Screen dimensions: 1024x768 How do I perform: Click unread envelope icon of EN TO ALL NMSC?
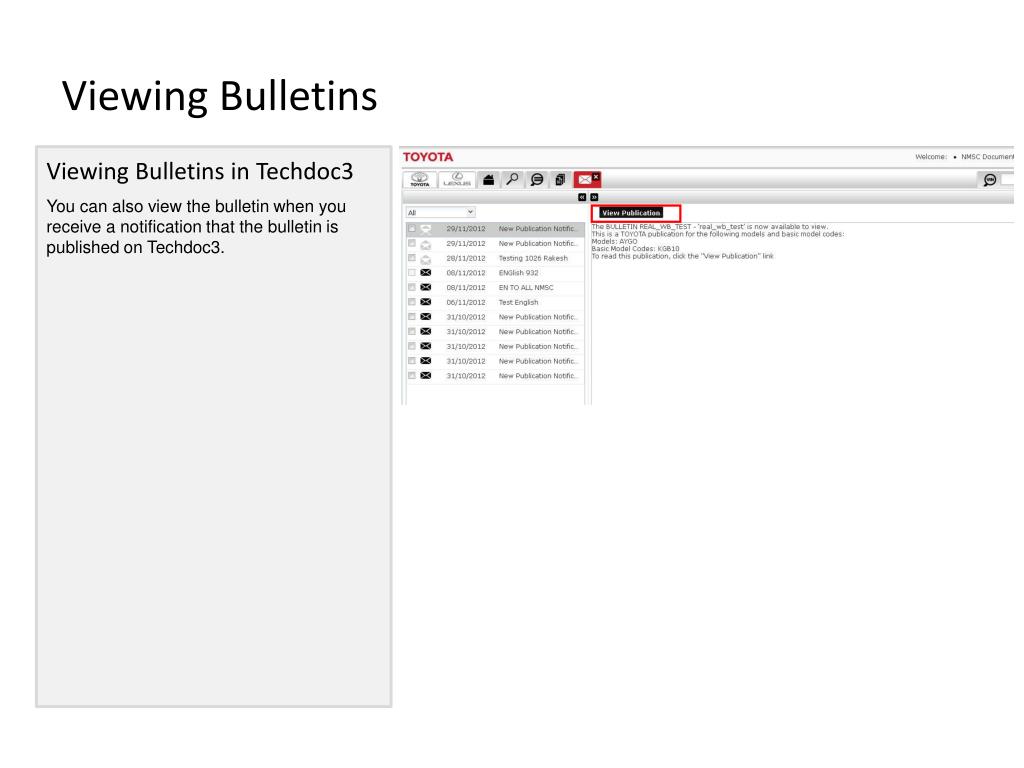pyautogui.click(x=426, y=287)
